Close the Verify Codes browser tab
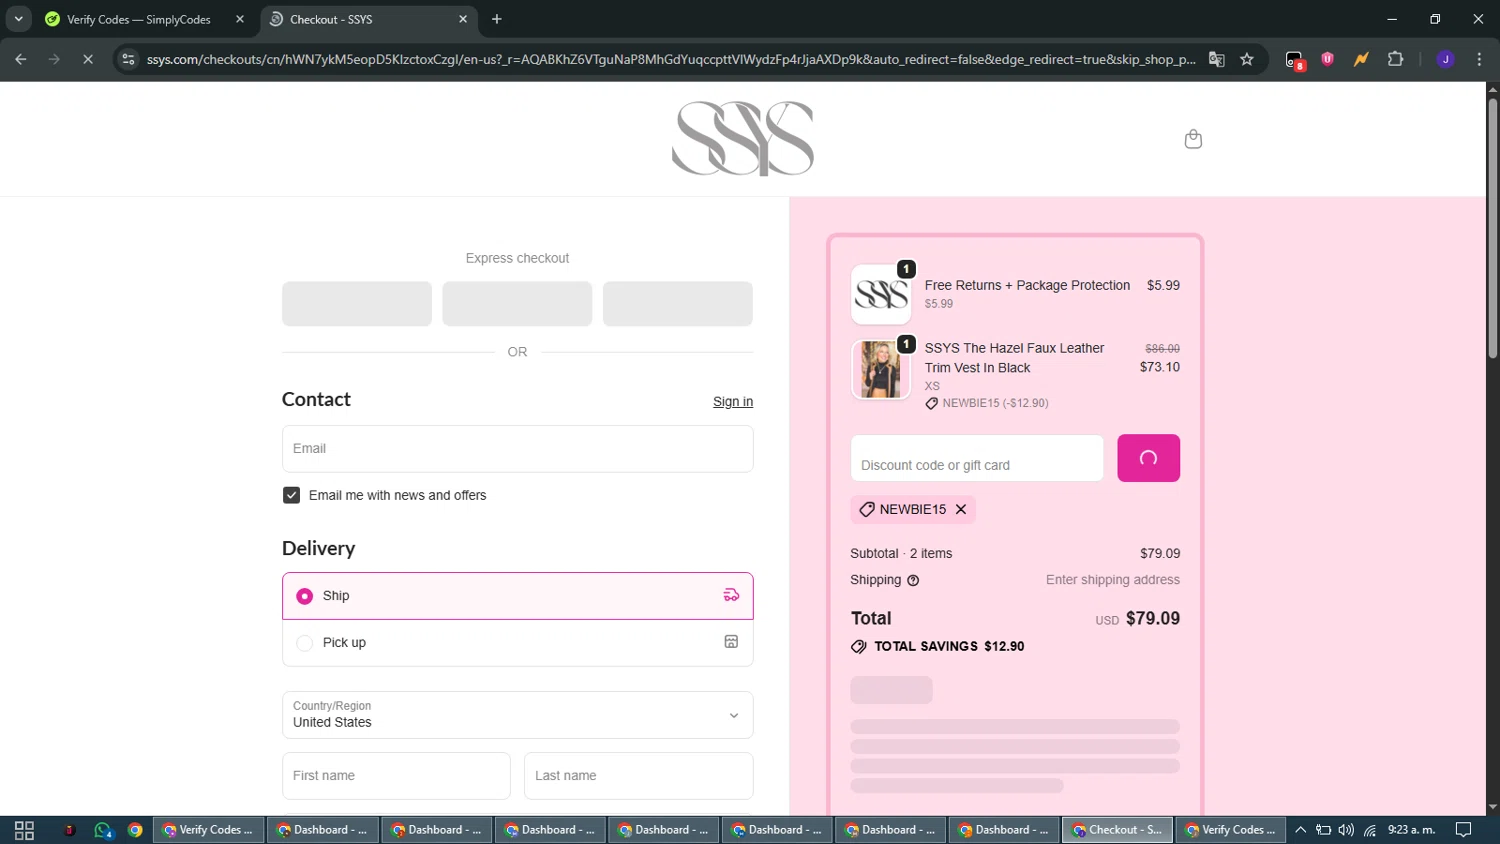The width and height of the screenshot is (1500, 844). pyautogui.click(x=240, y=19)
